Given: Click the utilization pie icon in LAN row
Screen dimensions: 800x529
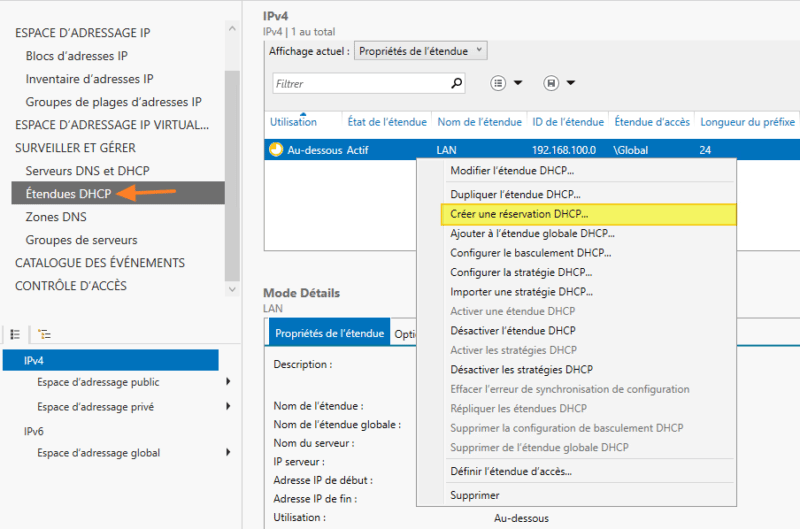Looking at the screenshot, I should (276, 149).
